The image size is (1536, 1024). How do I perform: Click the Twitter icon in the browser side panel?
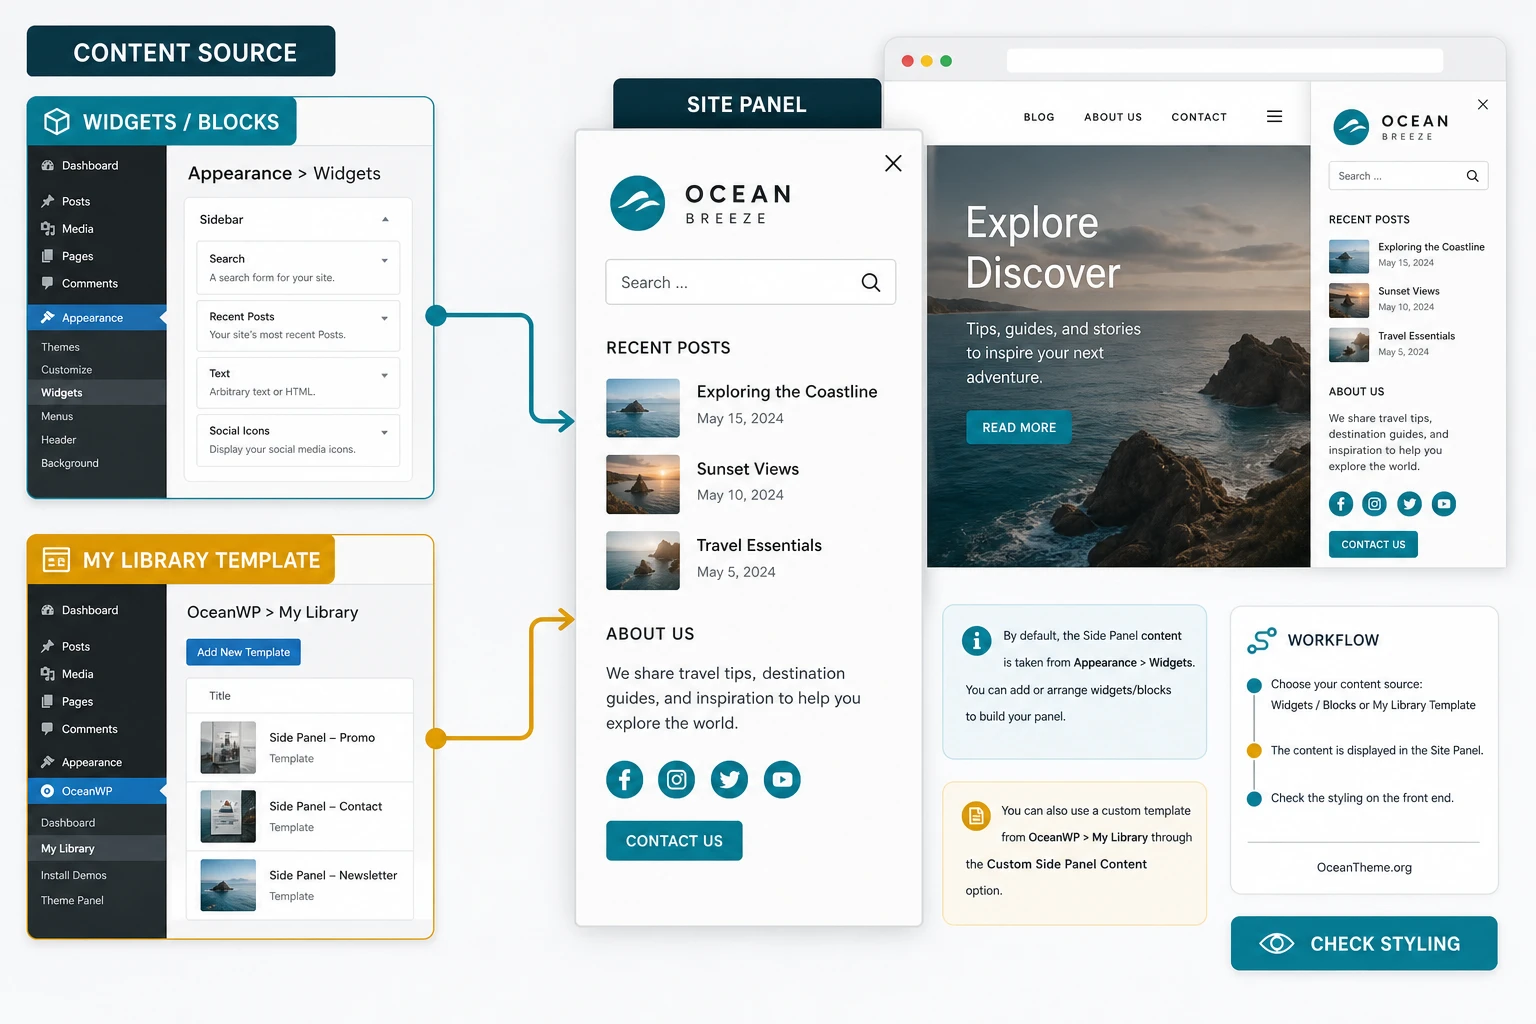(1410, 504)
